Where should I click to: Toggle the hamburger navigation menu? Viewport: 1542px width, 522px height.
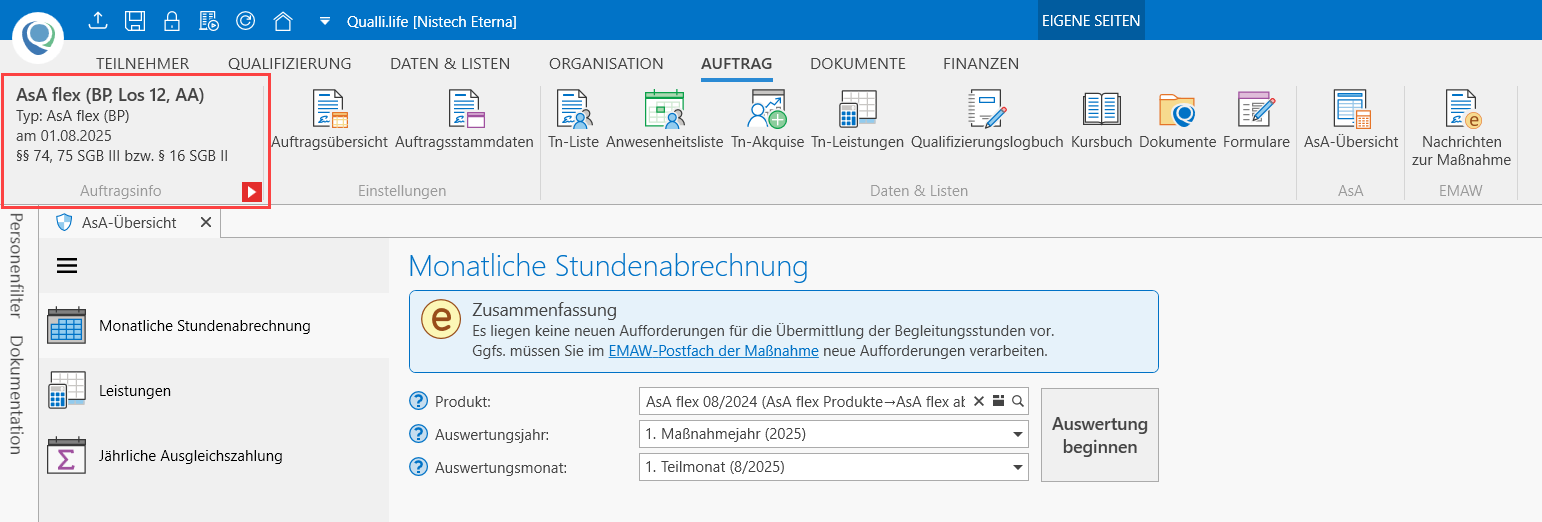pyautogui.click(x=67, y=265)
